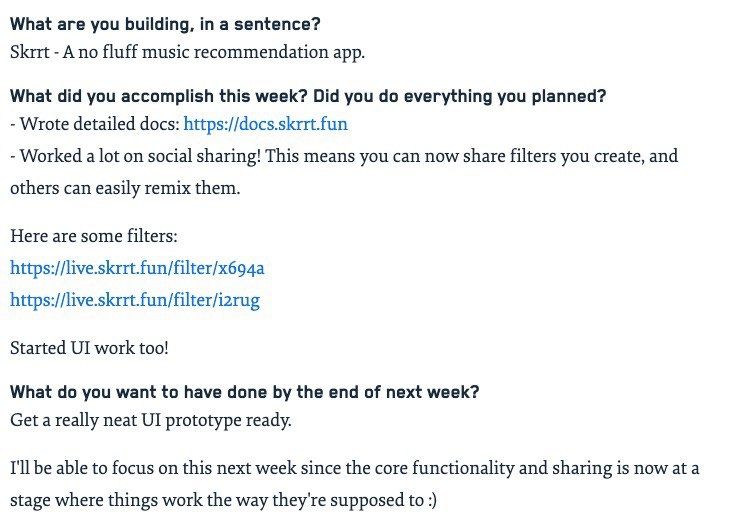Click the heading about the end of next week

point(244,393)
